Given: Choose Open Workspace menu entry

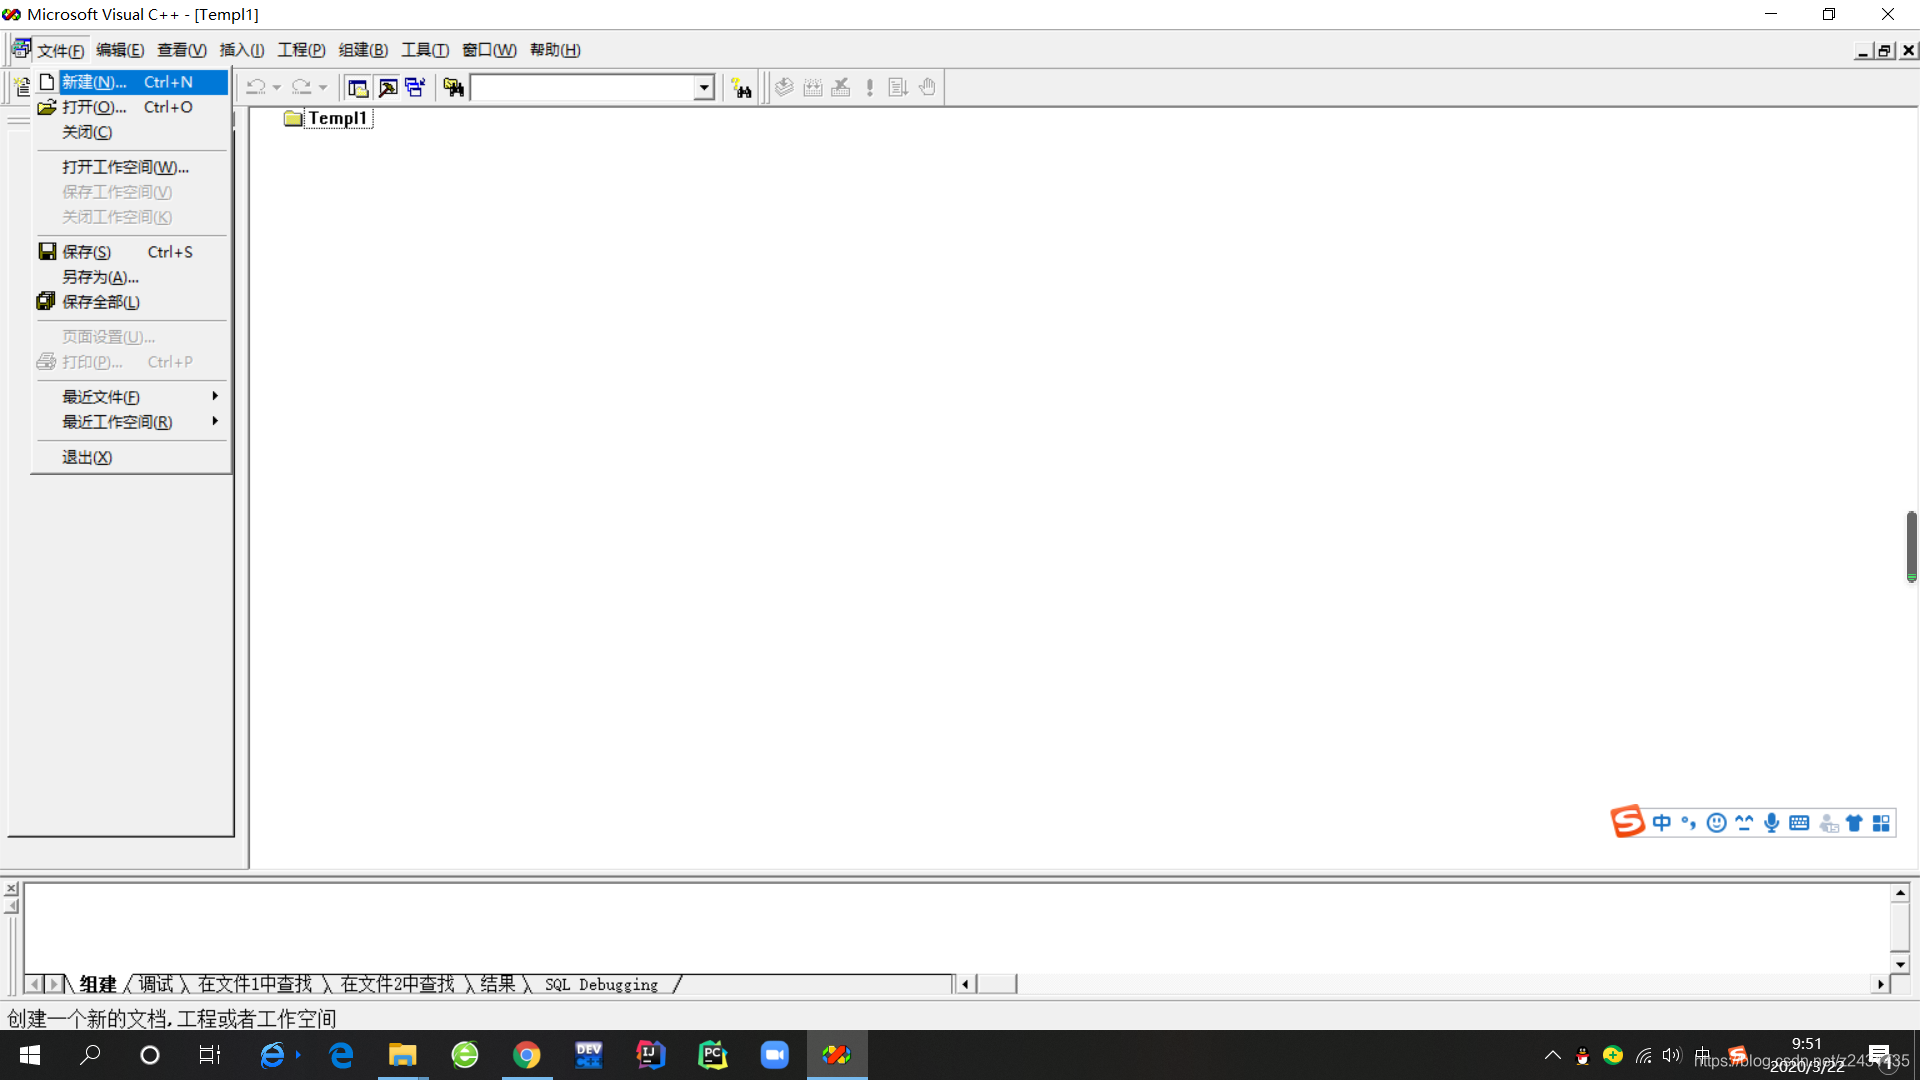Looking at the screenshot, I should pyautogui.click(x=125, y=167).
